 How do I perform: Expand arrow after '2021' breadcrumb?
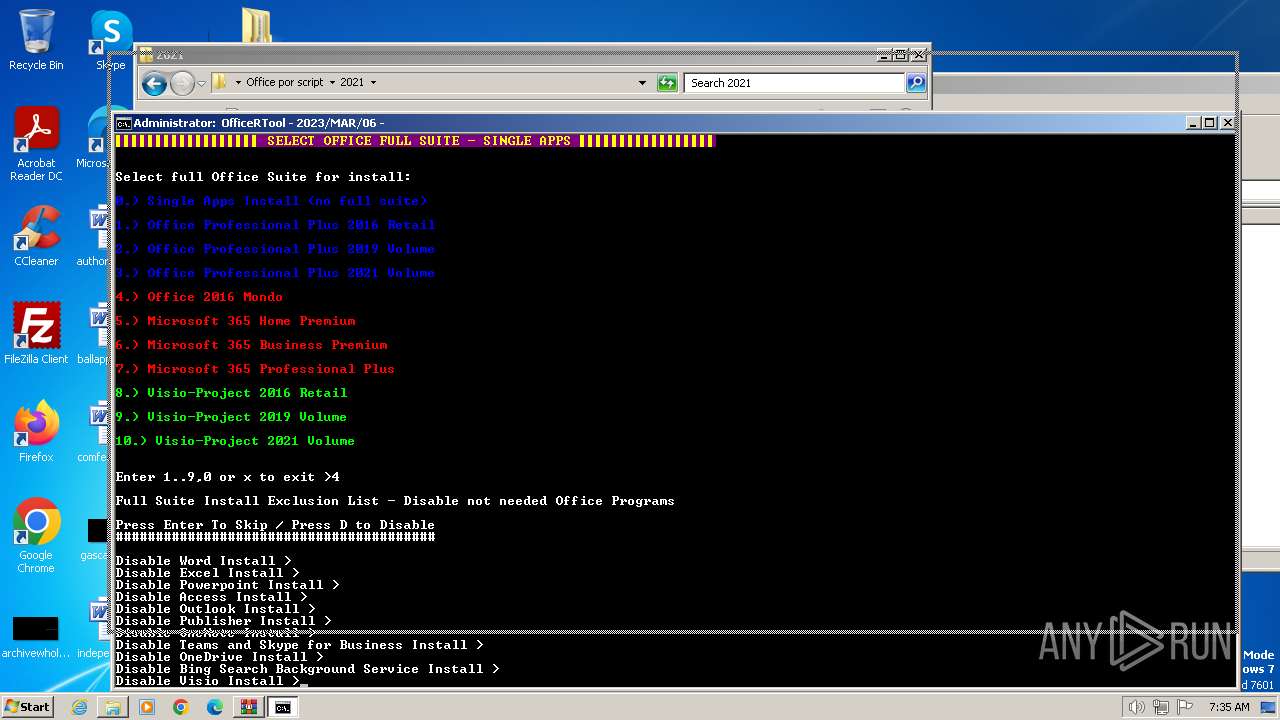coord(373,83)
